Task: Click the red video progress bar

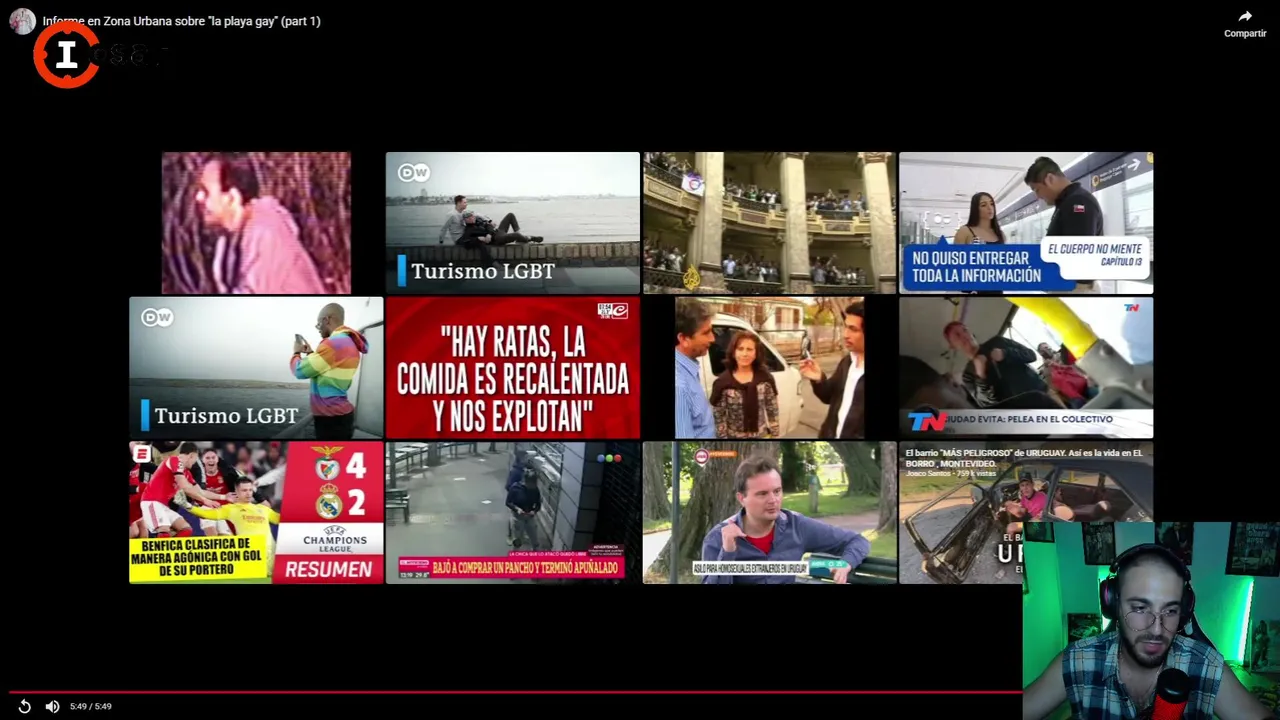Action: (x=515, y=691)
